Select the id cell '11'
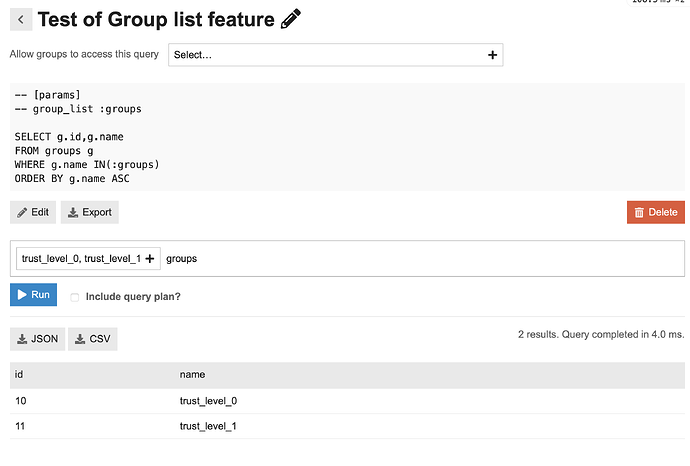 [20, 426]
